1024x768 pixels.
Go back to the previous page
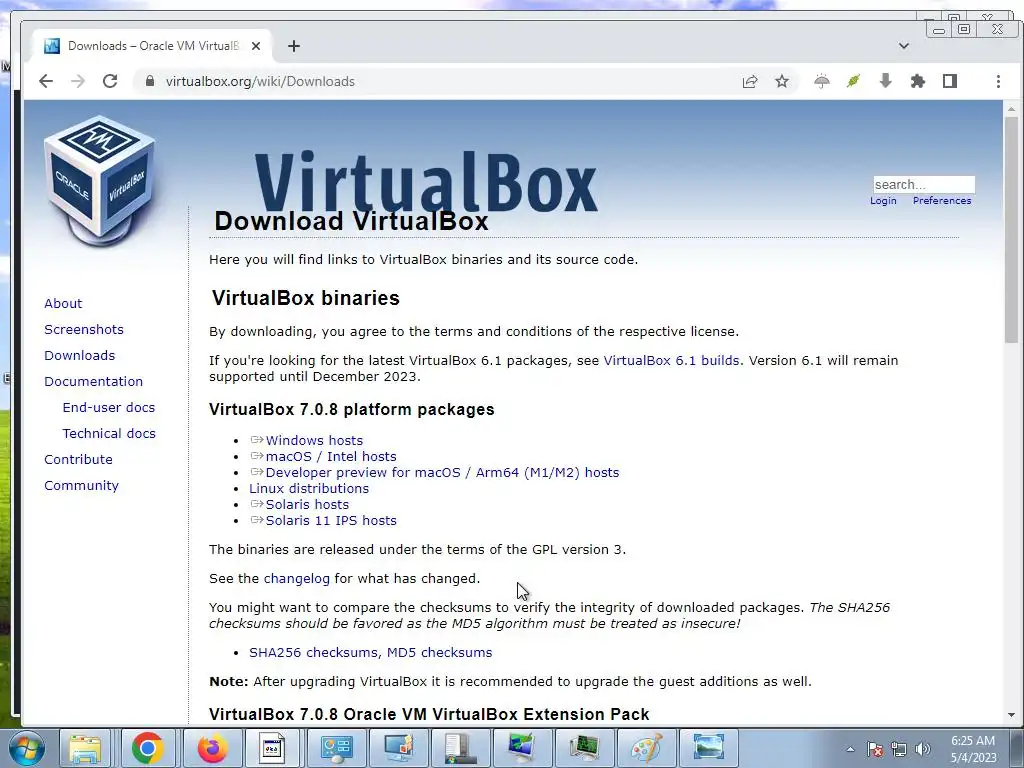(x=46, y=81)
